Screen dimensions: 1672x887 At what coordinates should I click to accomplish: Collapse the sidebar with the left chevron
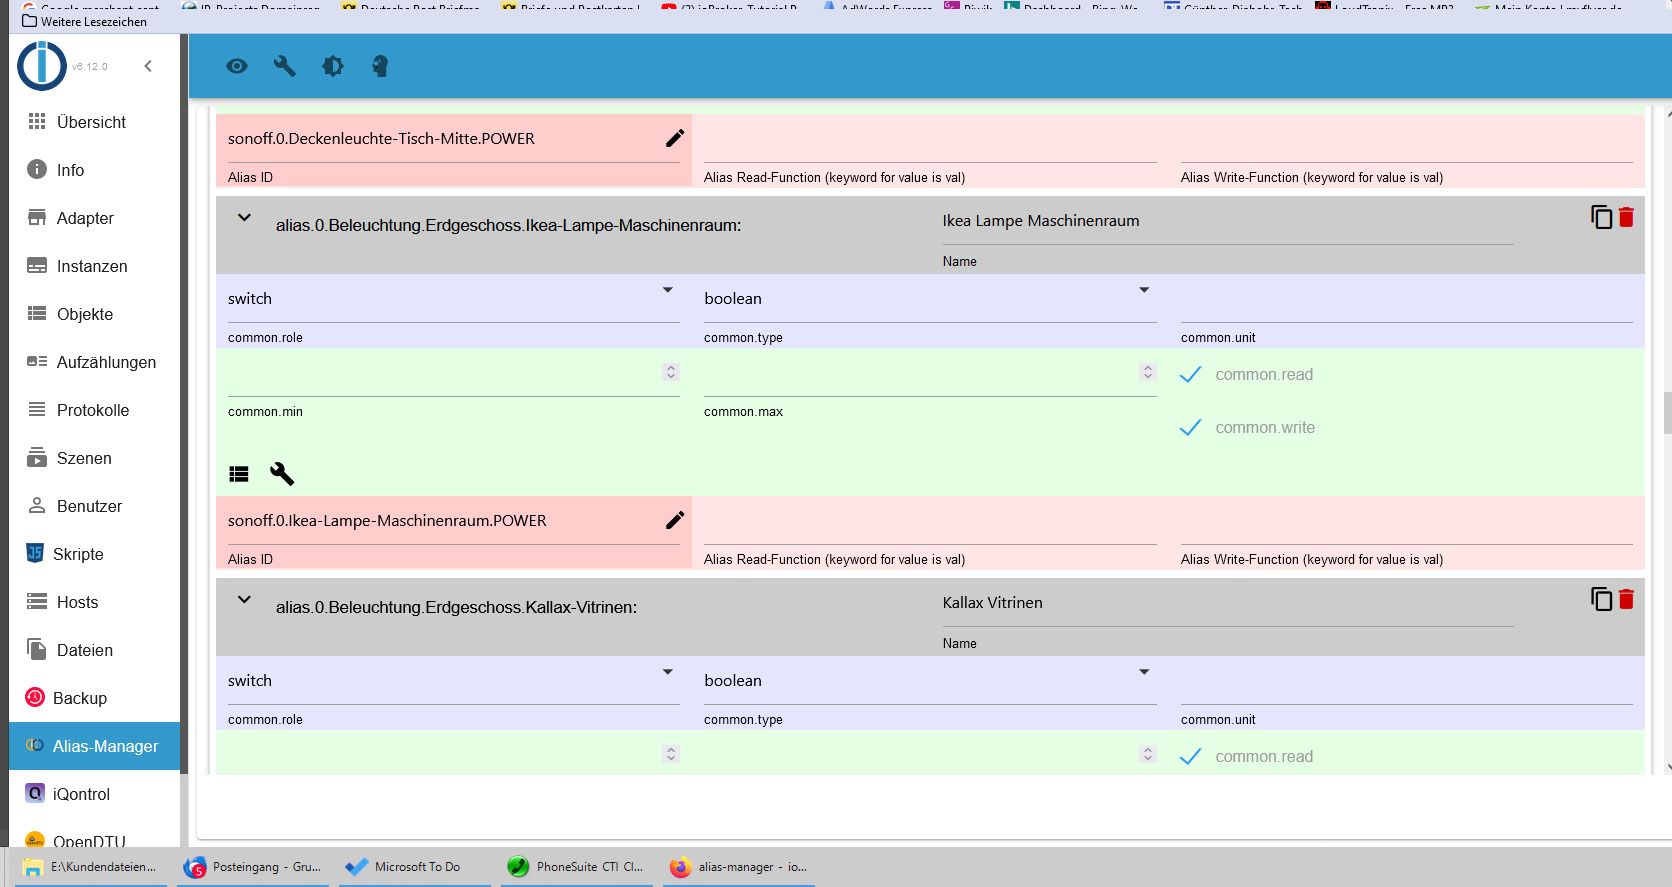[x=148, y=66]
